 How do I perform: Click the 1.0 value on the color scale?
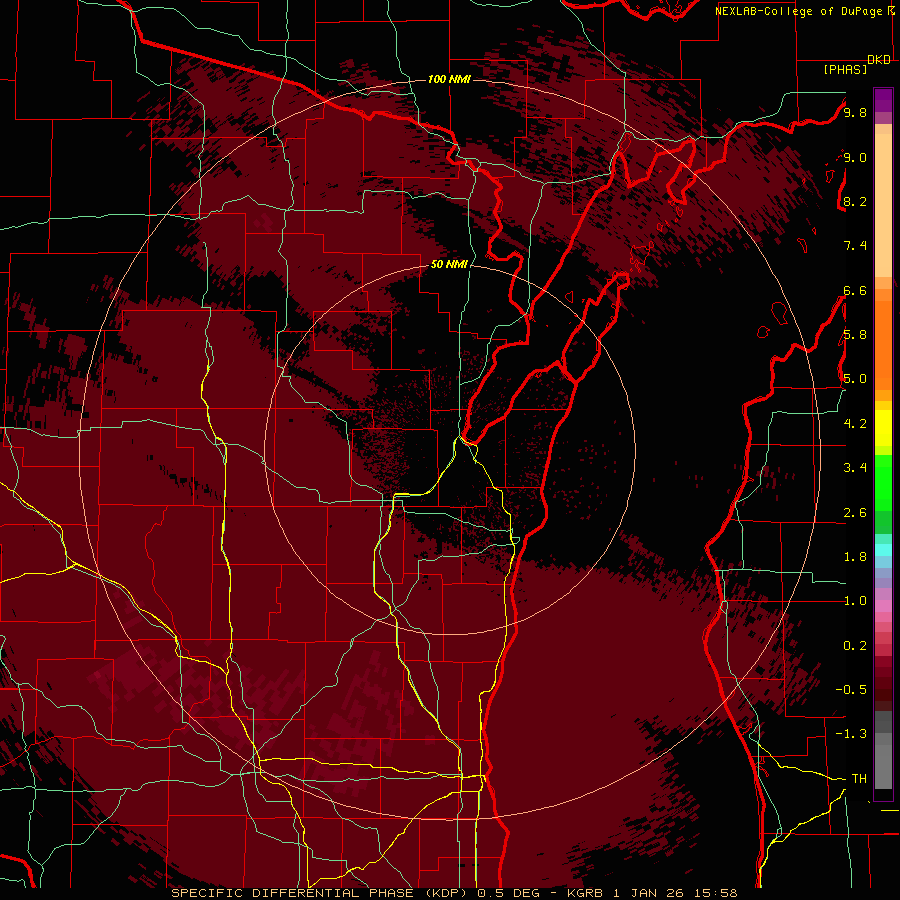pyautogui.click(x=855, y=601)
